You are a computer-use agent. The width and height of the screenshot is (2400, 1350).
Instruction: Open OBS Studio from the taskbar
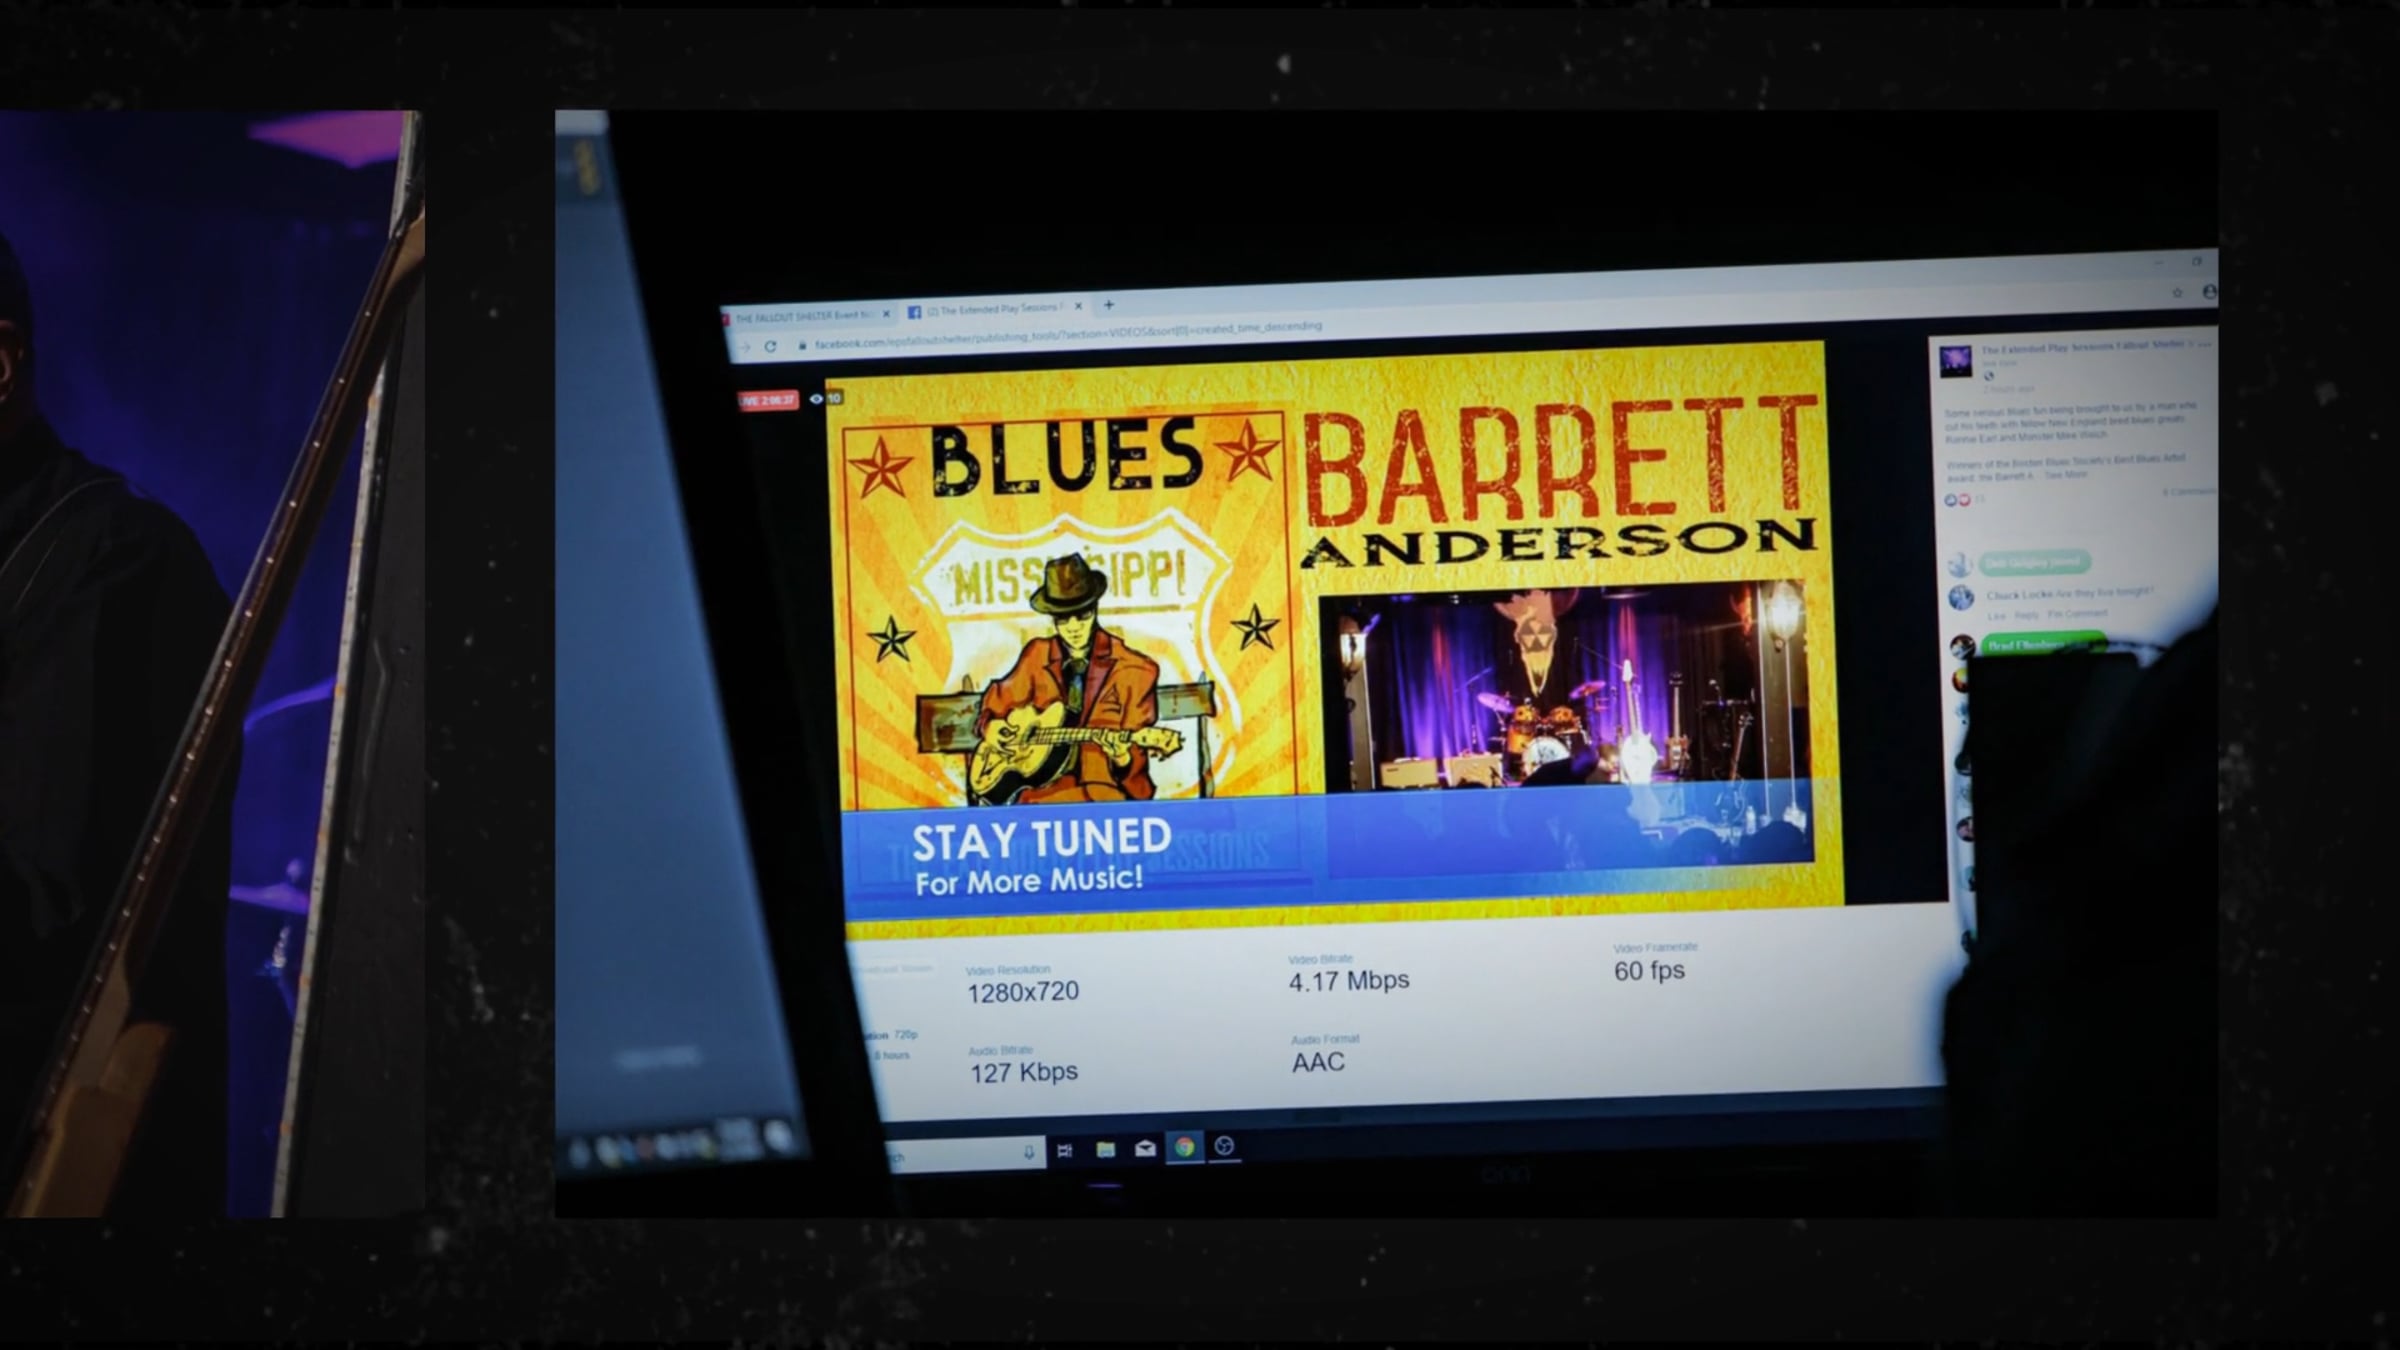pyautogui.click(x=1224, y=1146)
